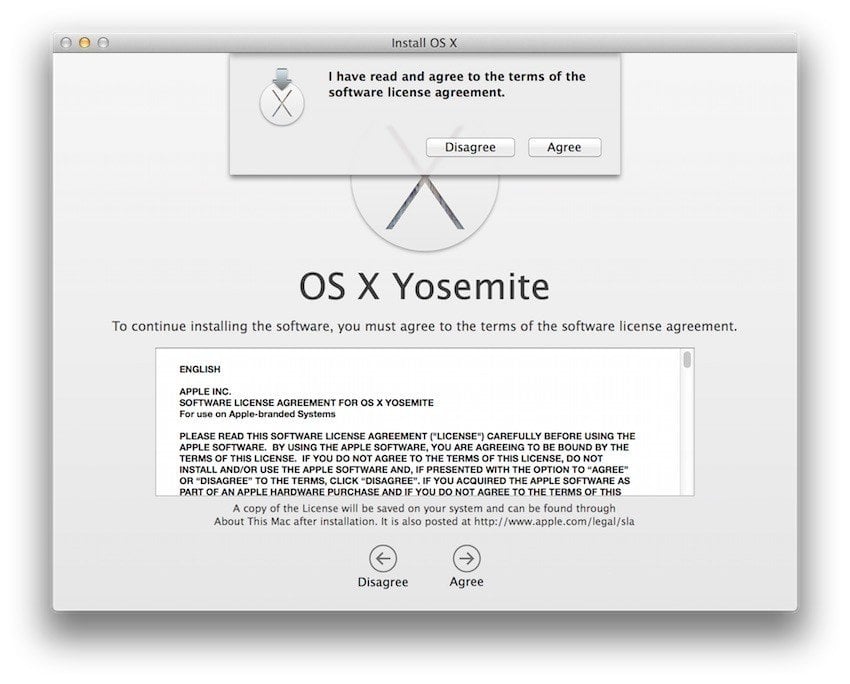Click the license text scrollbar thumb

[687, 359]
